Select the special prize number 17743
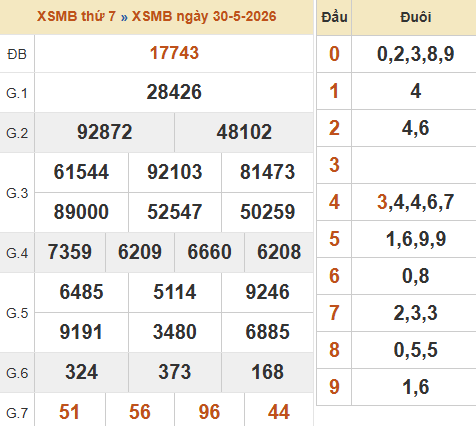This screenshot has width=476, height=426. point(174,53)
